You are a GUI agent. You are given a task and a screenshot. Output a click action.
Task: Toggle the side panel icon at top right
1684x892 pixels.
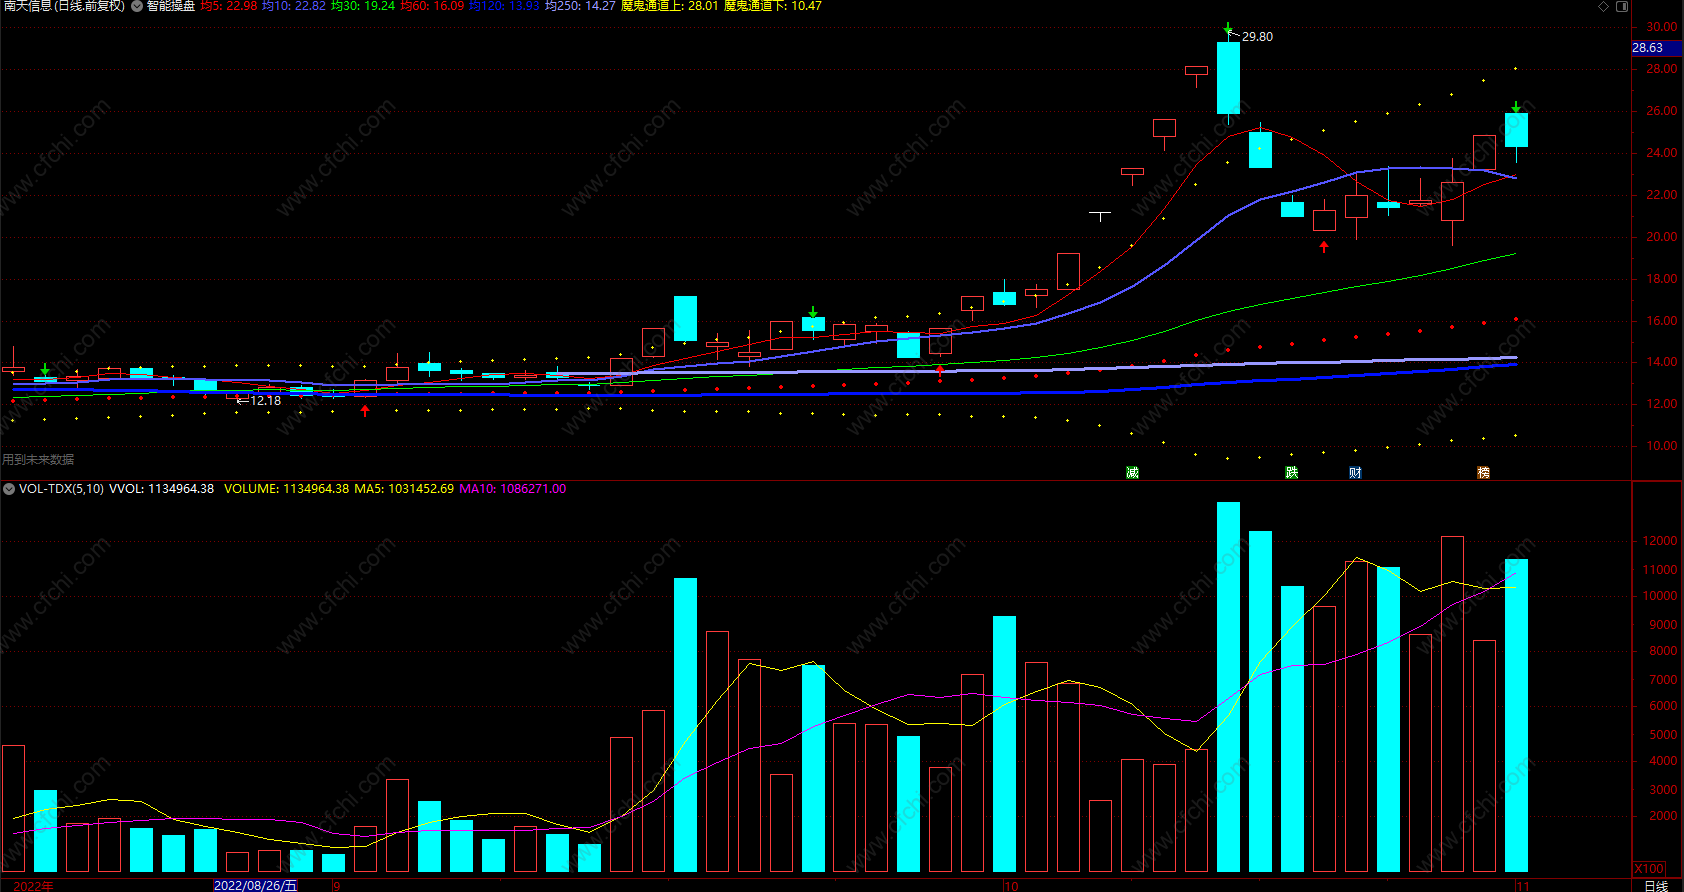click(x=1622, y=6)
